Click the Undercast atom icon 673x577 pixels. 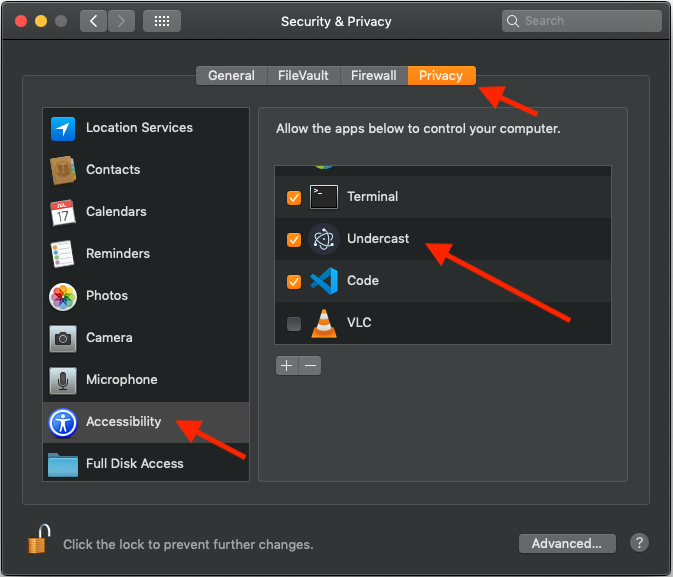[x=324, y=239]
